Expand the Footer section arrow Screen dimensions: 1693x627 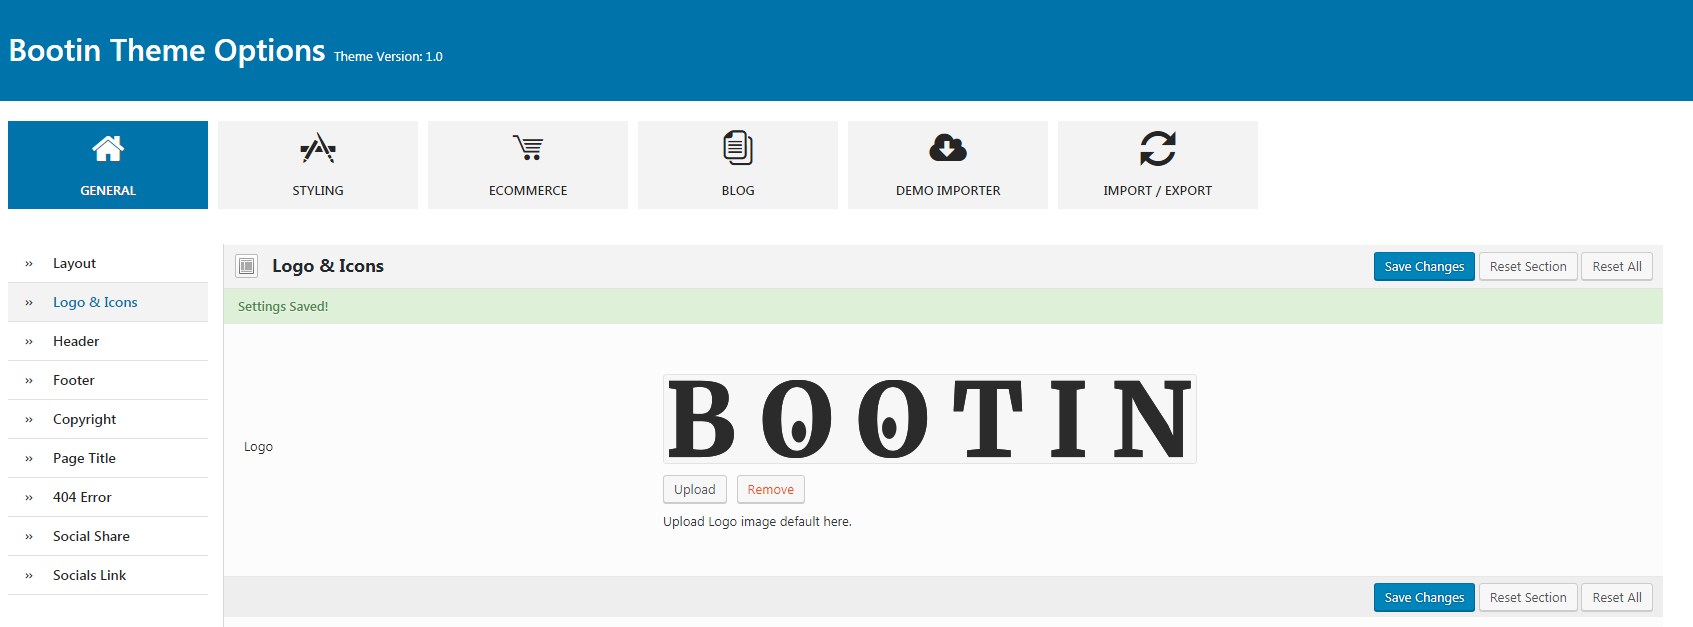29,381
